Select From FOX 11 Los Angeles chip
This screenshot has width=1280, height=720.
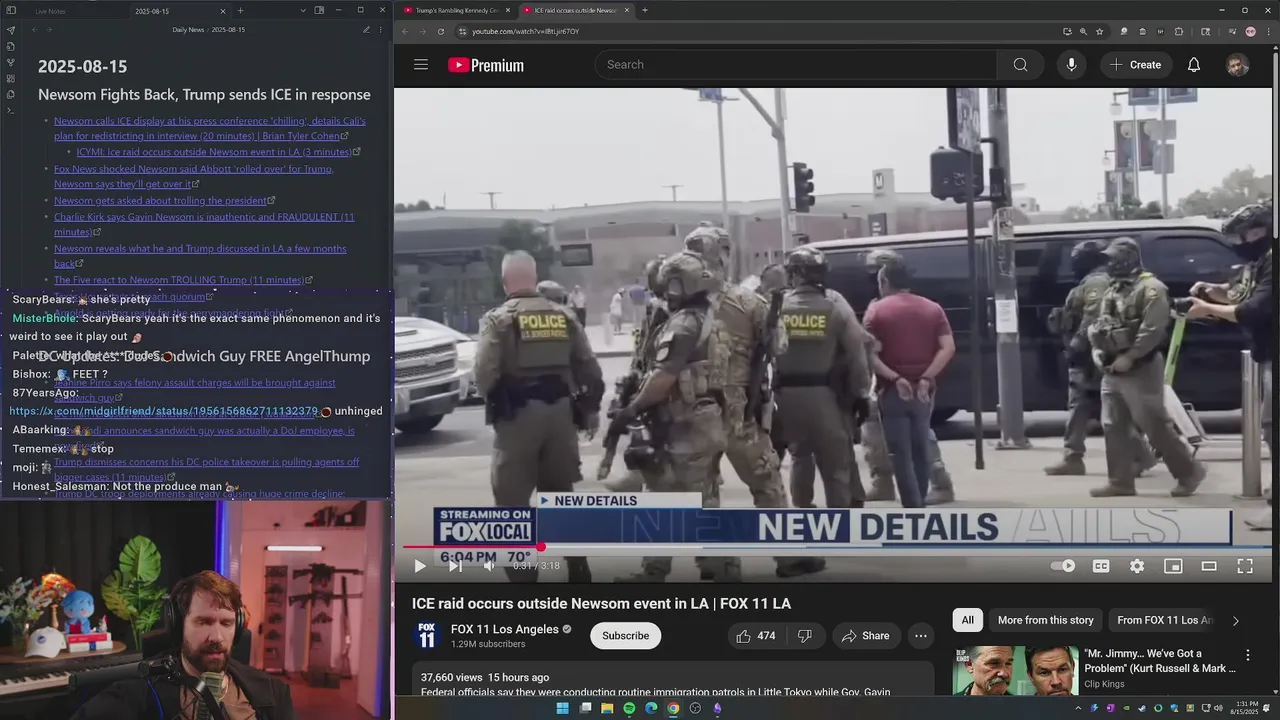pyautogui.click(x=1164, y=620)
